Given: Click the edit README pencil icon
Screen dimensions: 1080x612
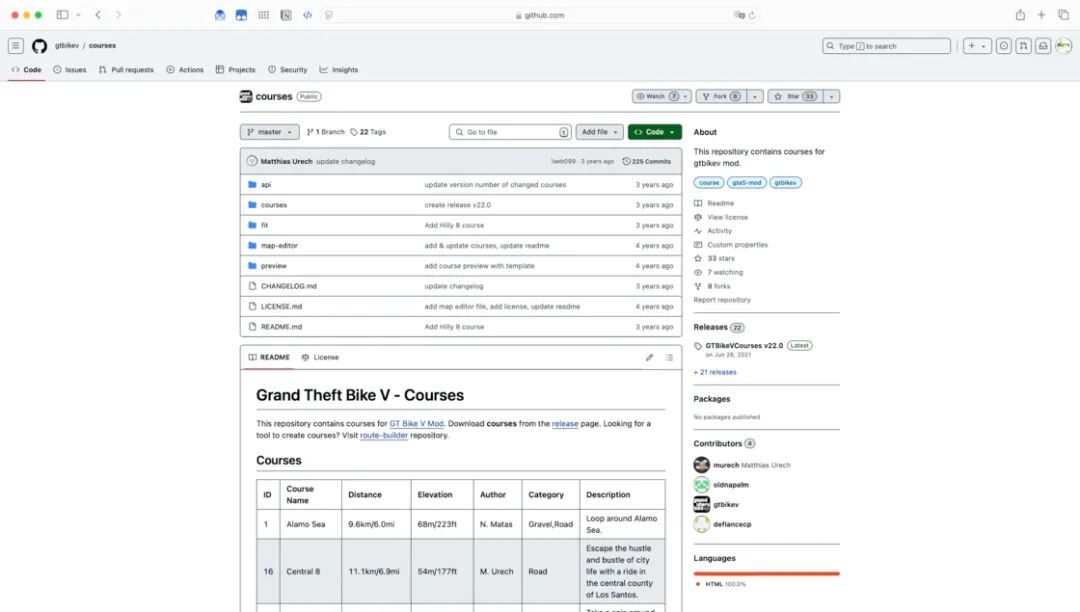Looking at the screenshot, I should tap(649, 357).
